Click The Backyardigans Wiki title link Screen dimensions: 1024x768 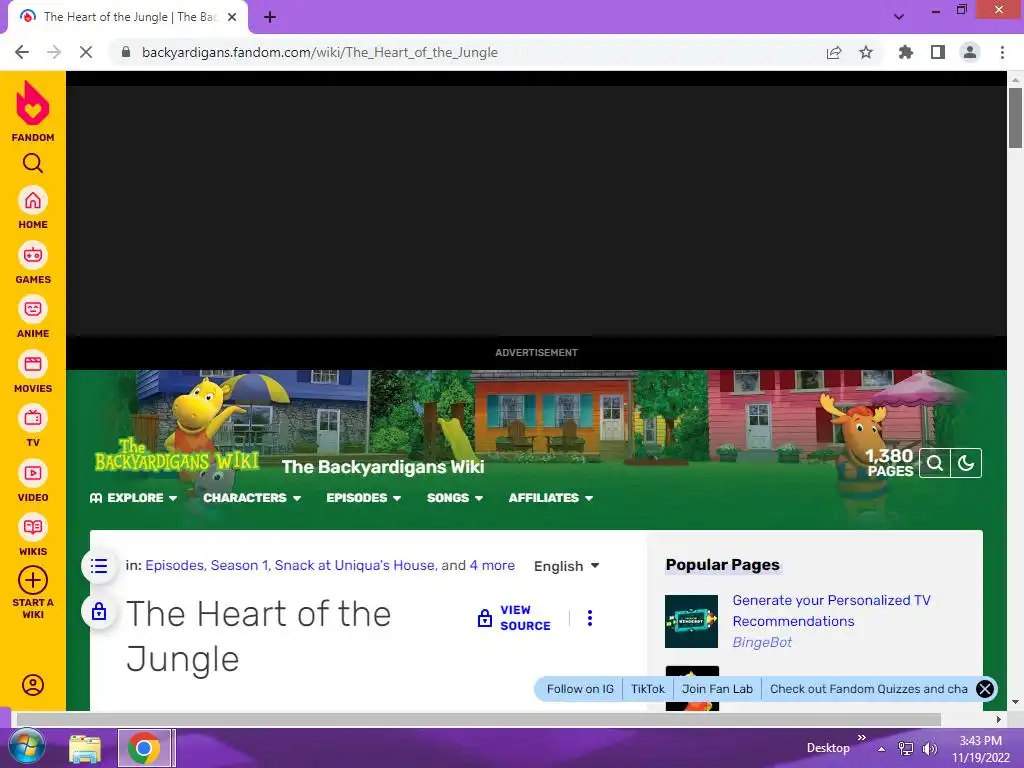[383, 467]
